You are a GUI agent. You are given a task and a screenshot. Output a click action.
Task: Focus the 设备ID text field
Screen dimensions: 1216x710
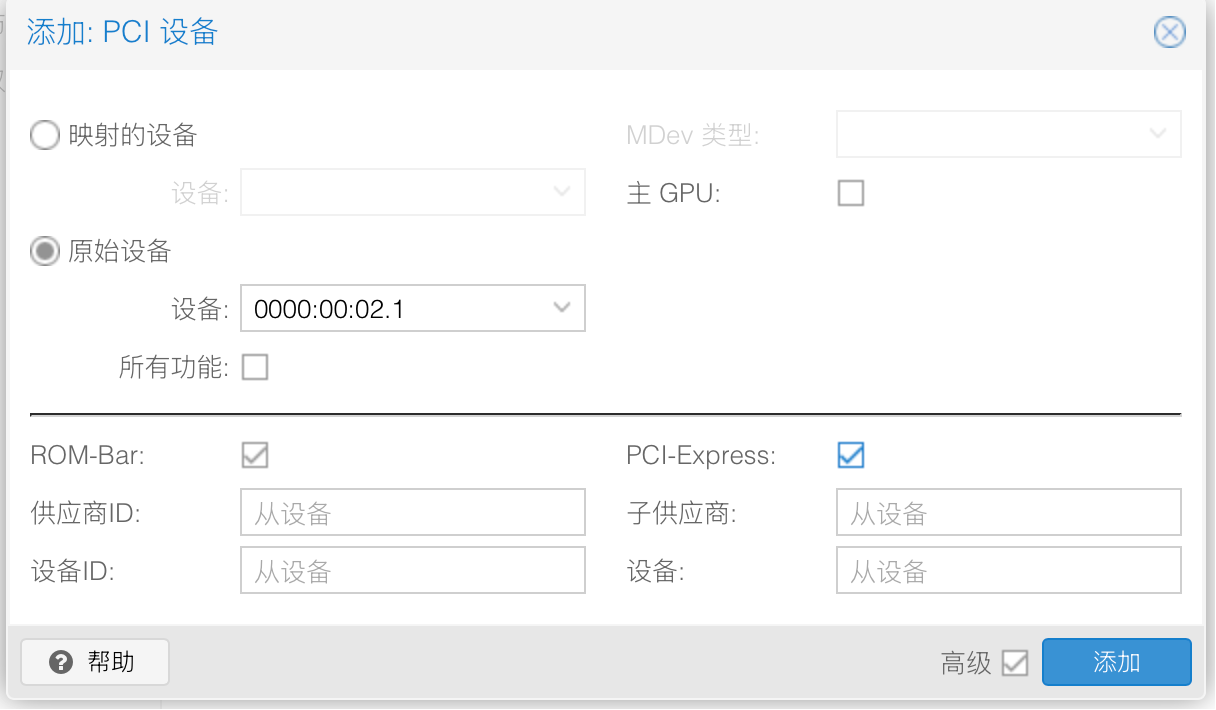pos(412,571)
